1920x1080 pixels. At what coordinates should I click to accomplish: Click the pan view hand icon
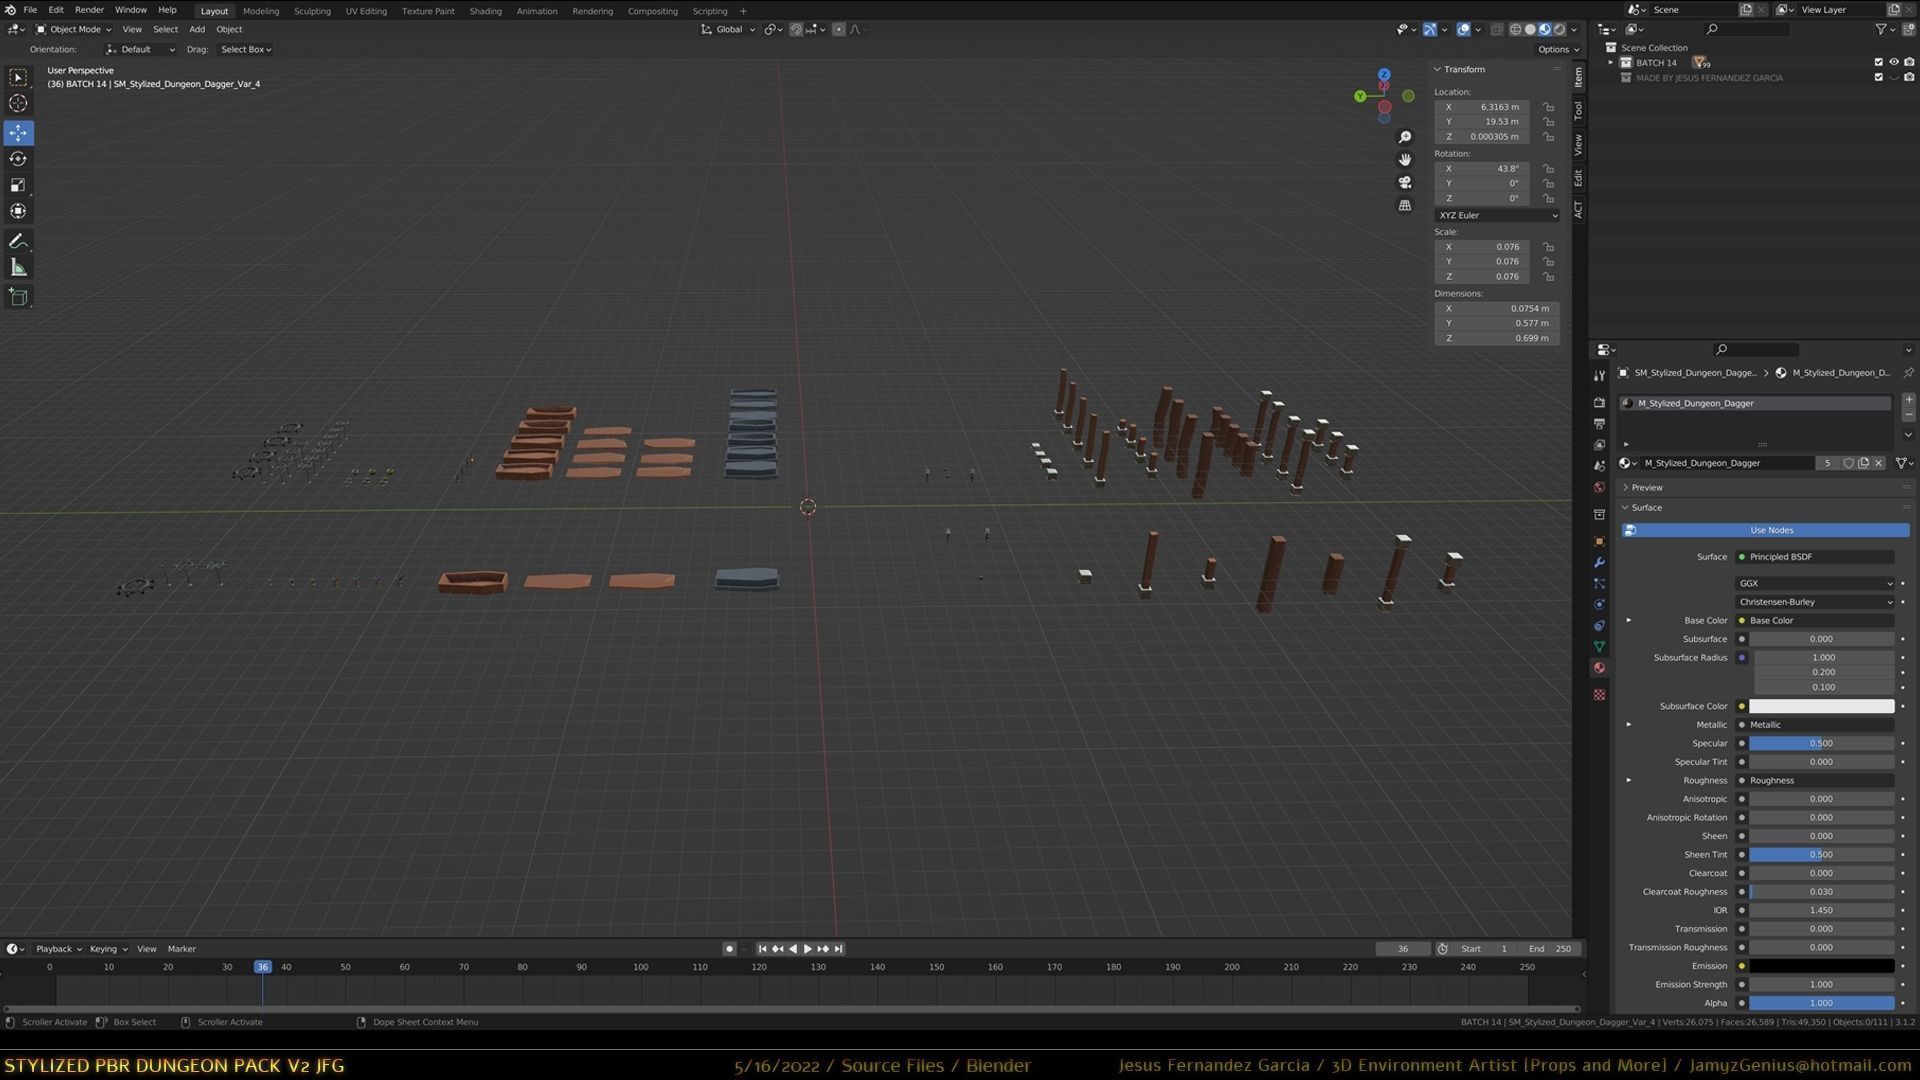tap(1405, 160)
